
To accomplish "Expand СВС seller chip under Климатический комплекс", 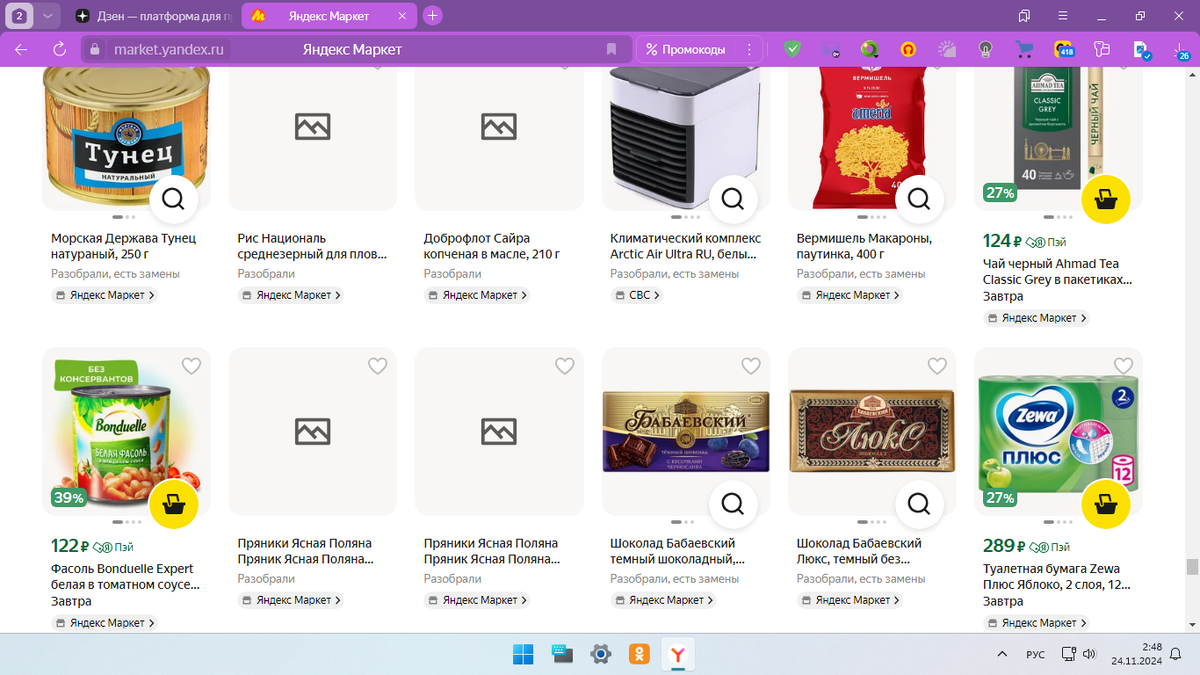I will (x=636, y=295).
